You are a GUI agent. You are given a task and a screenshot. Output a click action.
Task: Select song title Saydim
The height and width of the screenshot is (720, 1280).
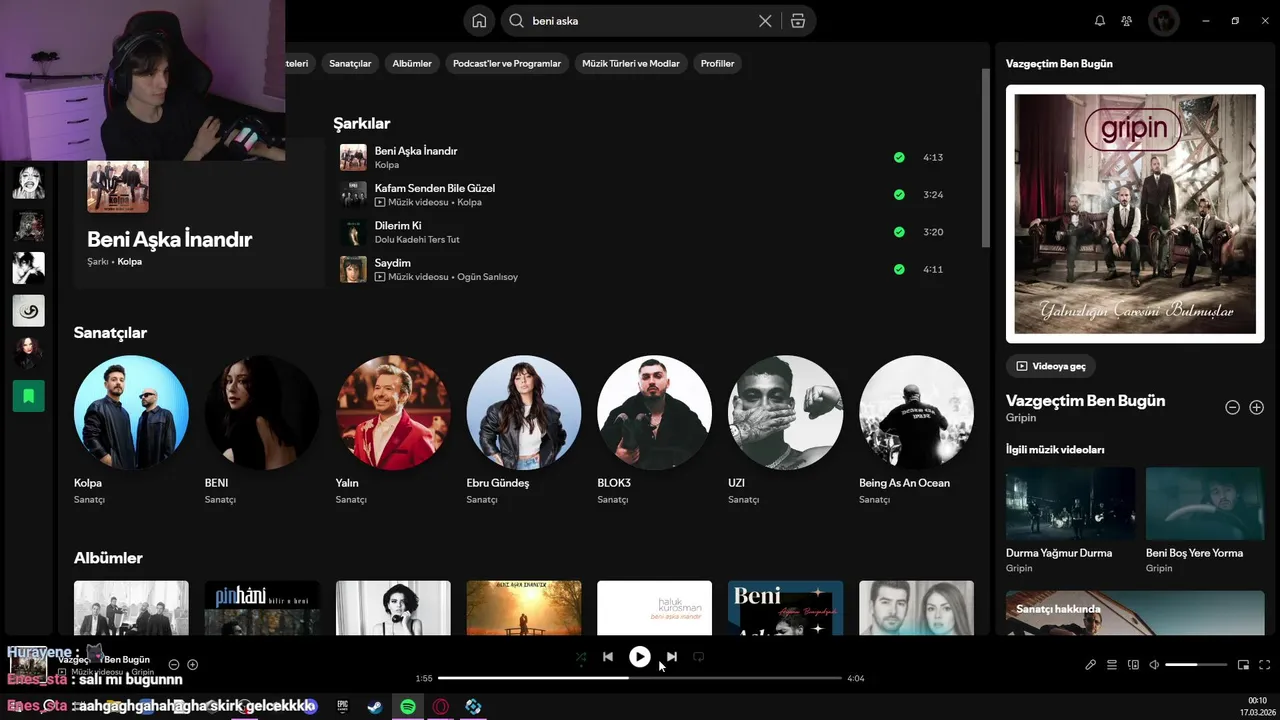(393, 263)
